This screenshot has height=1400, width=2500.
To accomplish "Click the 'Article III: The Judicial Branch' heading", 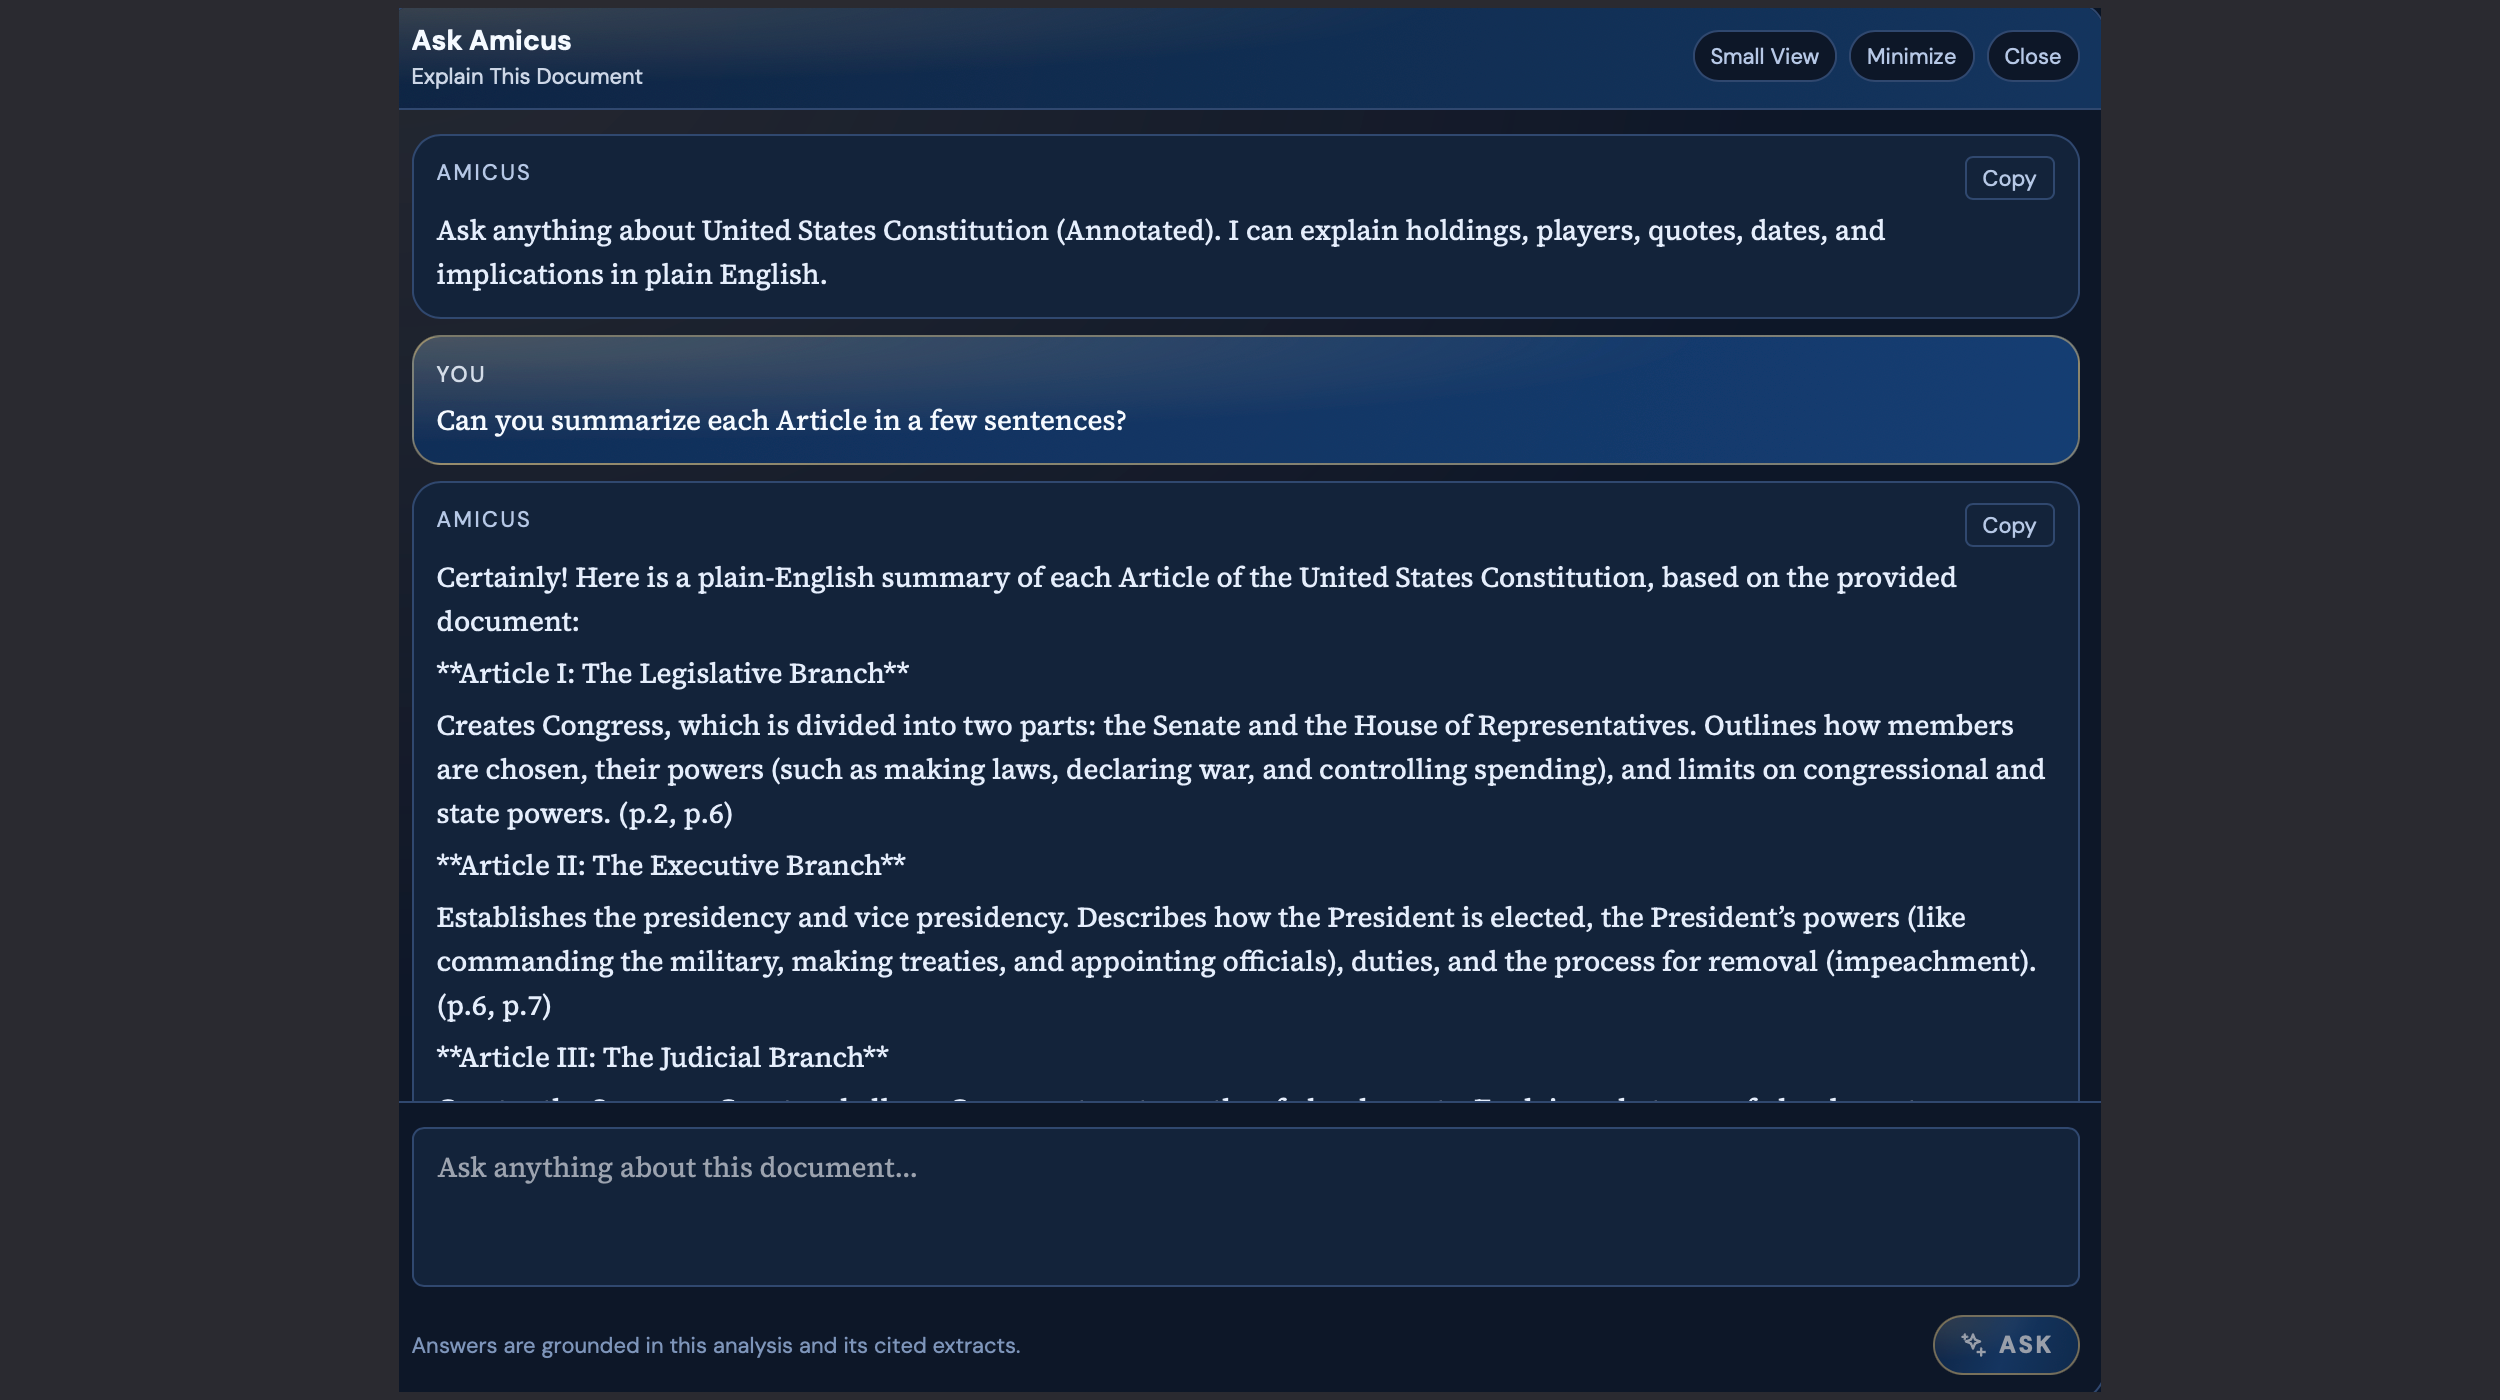I will click(662, 1057).
